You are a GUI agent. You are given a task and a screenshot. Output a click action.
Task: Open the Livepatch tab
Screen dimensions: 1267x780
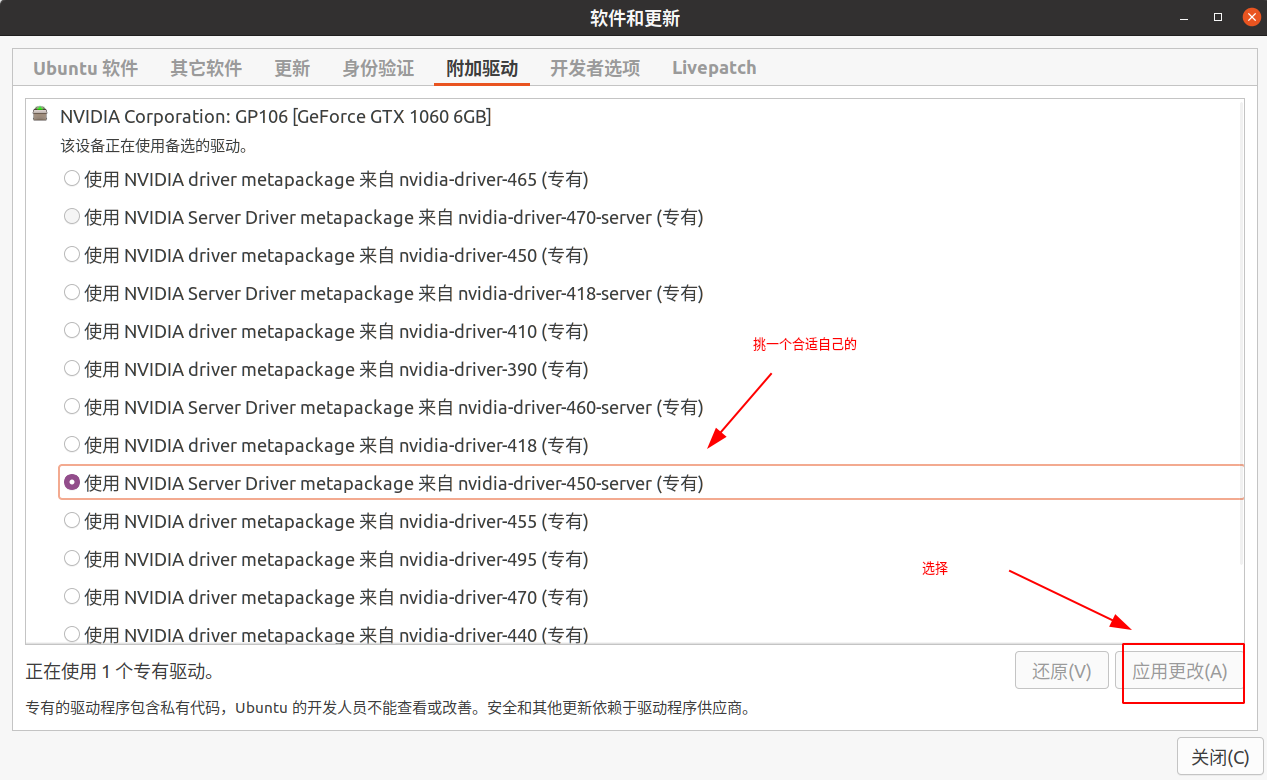(x=714, y=68)
